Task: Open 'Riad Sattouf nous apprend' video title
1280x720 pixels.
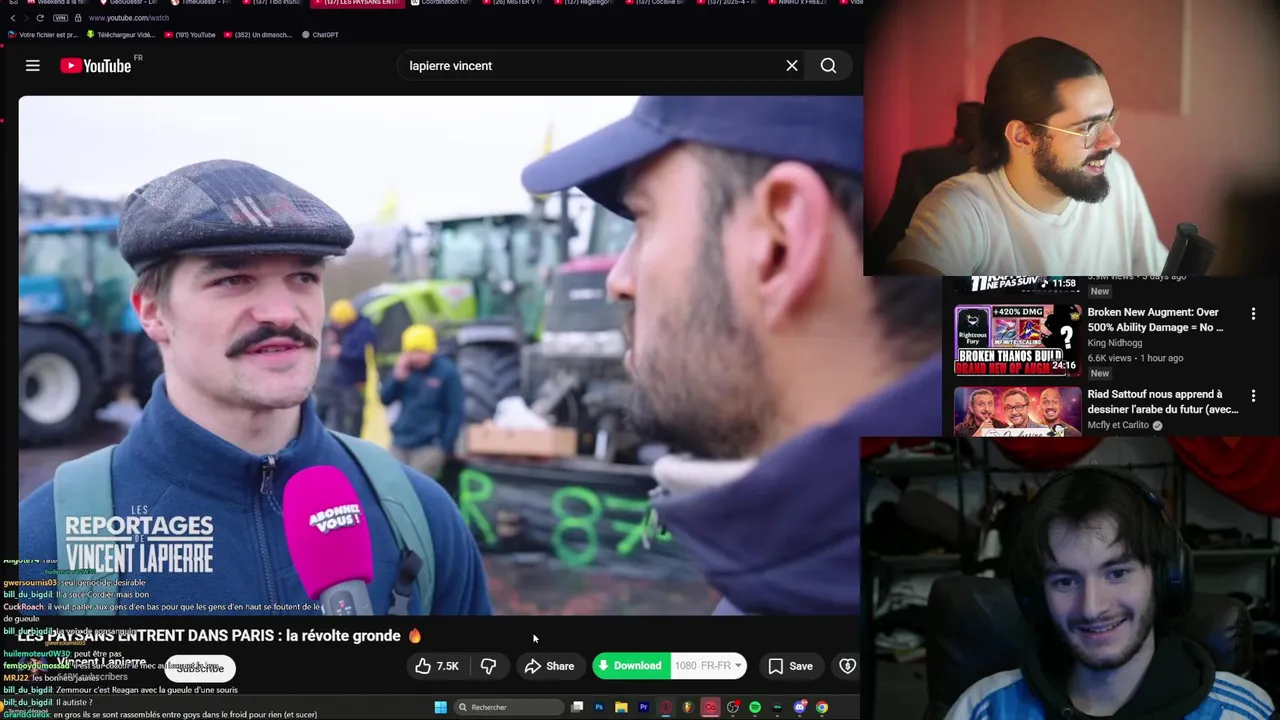Action: (1163, 402)
